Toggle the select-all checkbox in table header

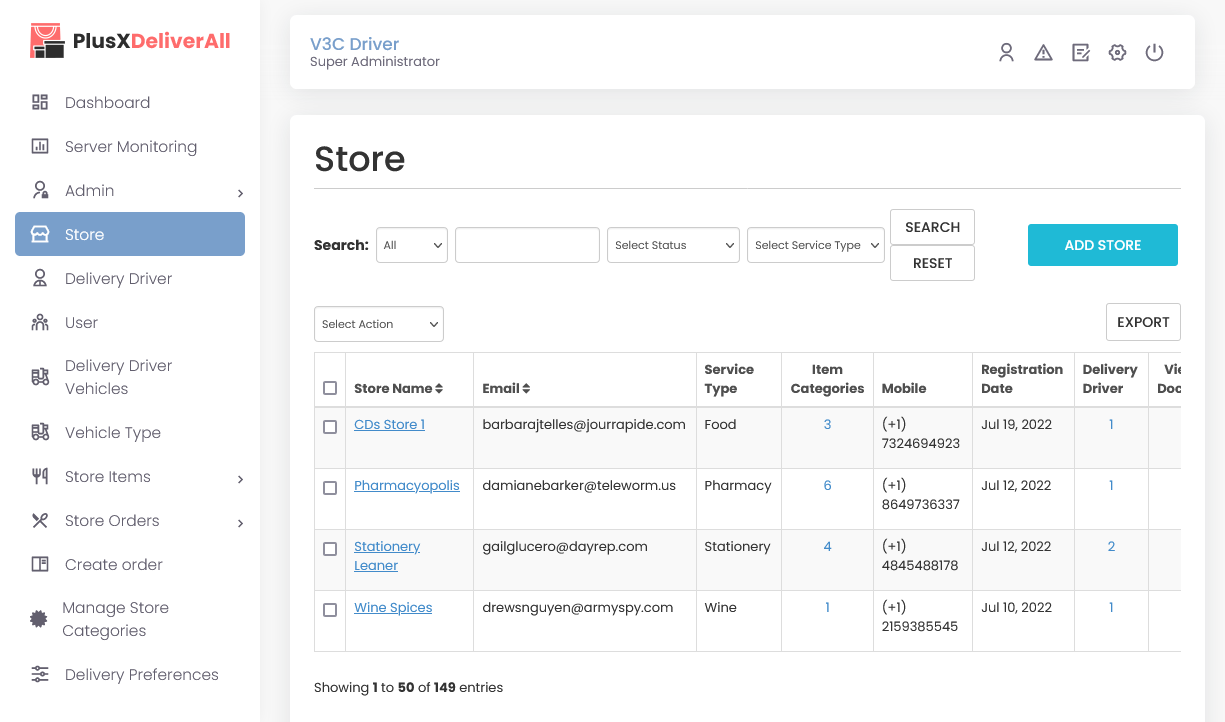click(x=330, y=388)
